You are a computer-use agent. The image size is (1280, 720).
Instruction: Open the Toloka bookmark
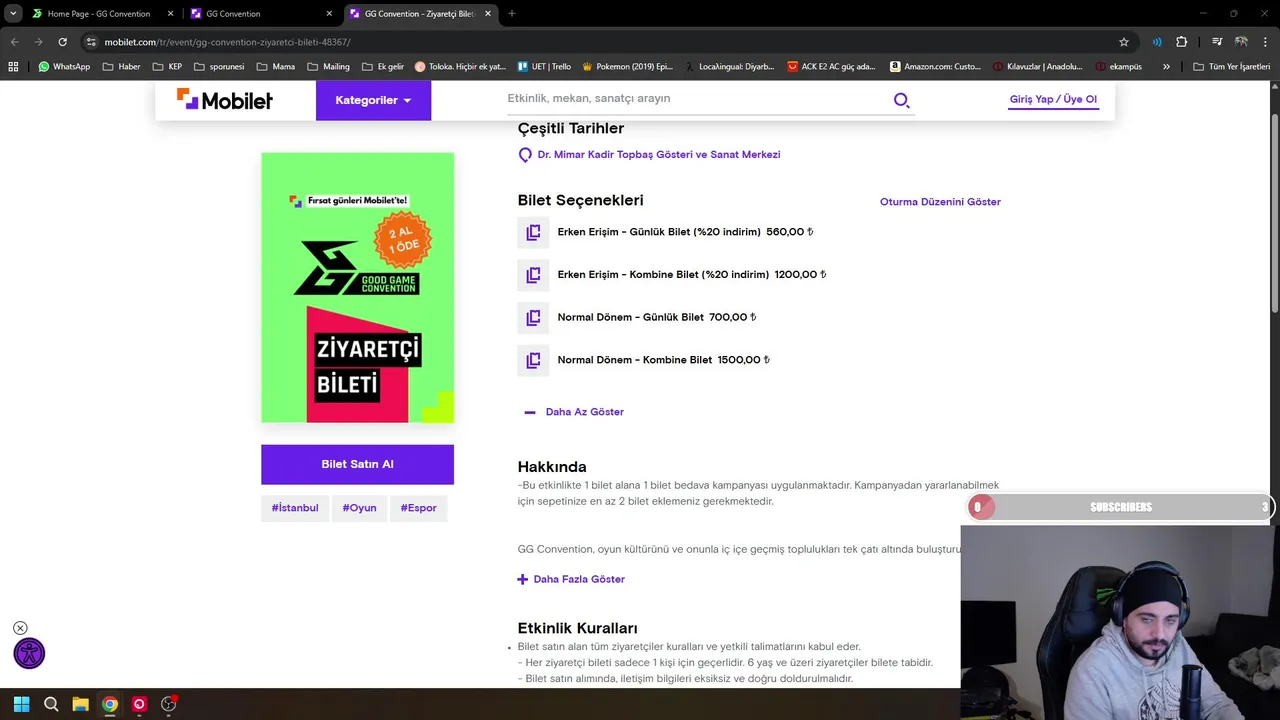pos(460,67)
